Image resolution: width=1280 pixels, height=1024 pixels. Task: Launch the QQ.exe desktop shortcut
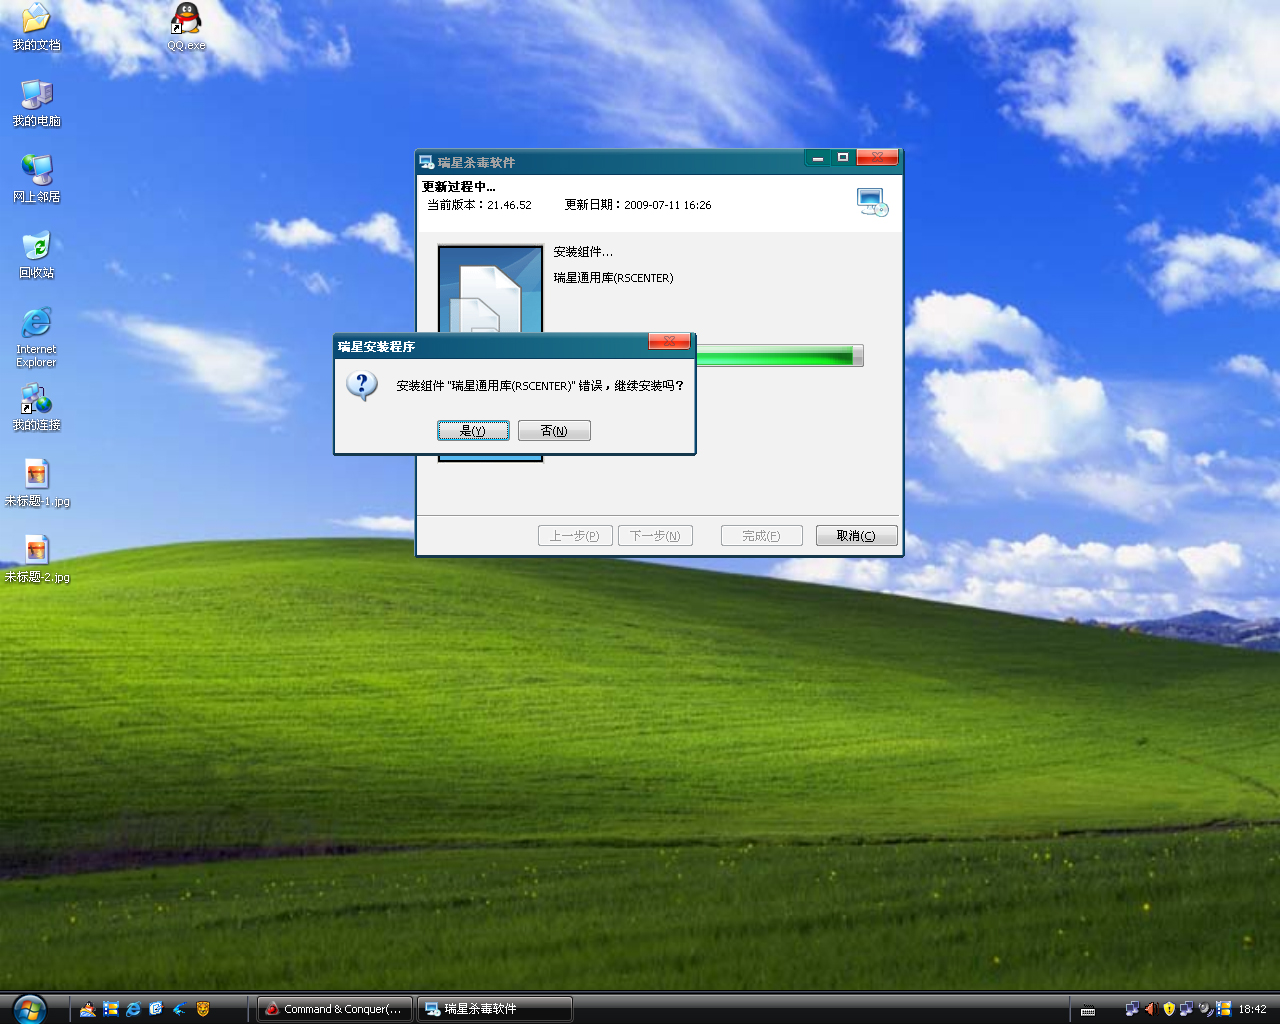(x=186, y=27)
